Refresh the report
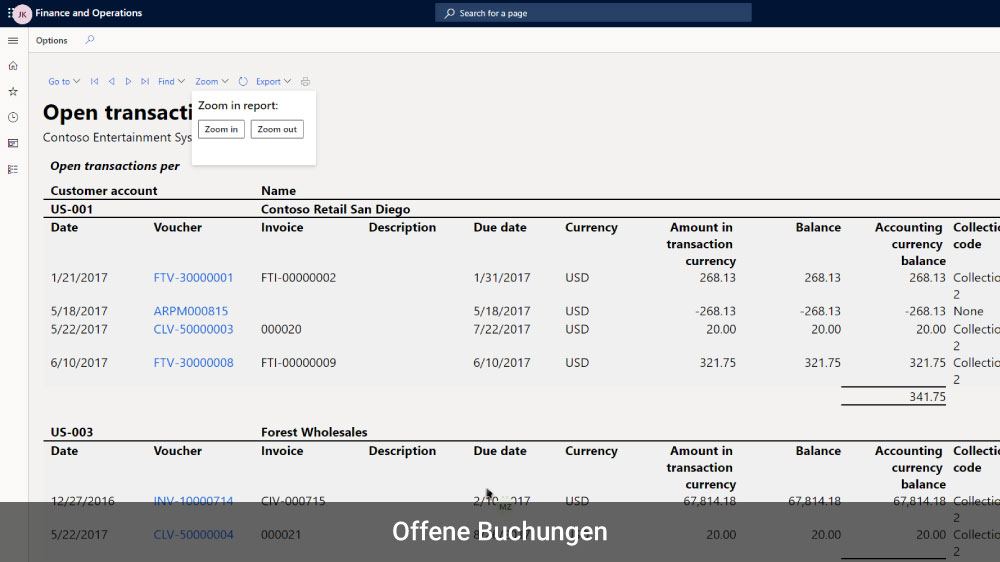The height and width of the screenshot is (562, 1000). (243, 82)
